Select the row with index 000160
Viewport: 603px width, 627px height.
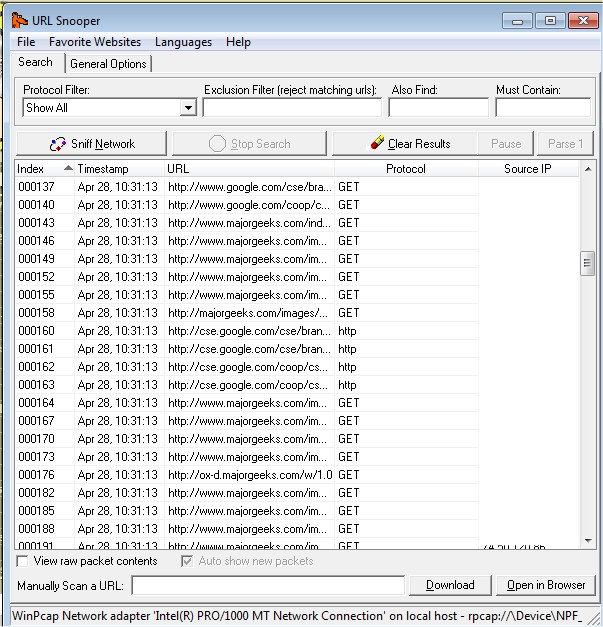(x=247, y=331)
